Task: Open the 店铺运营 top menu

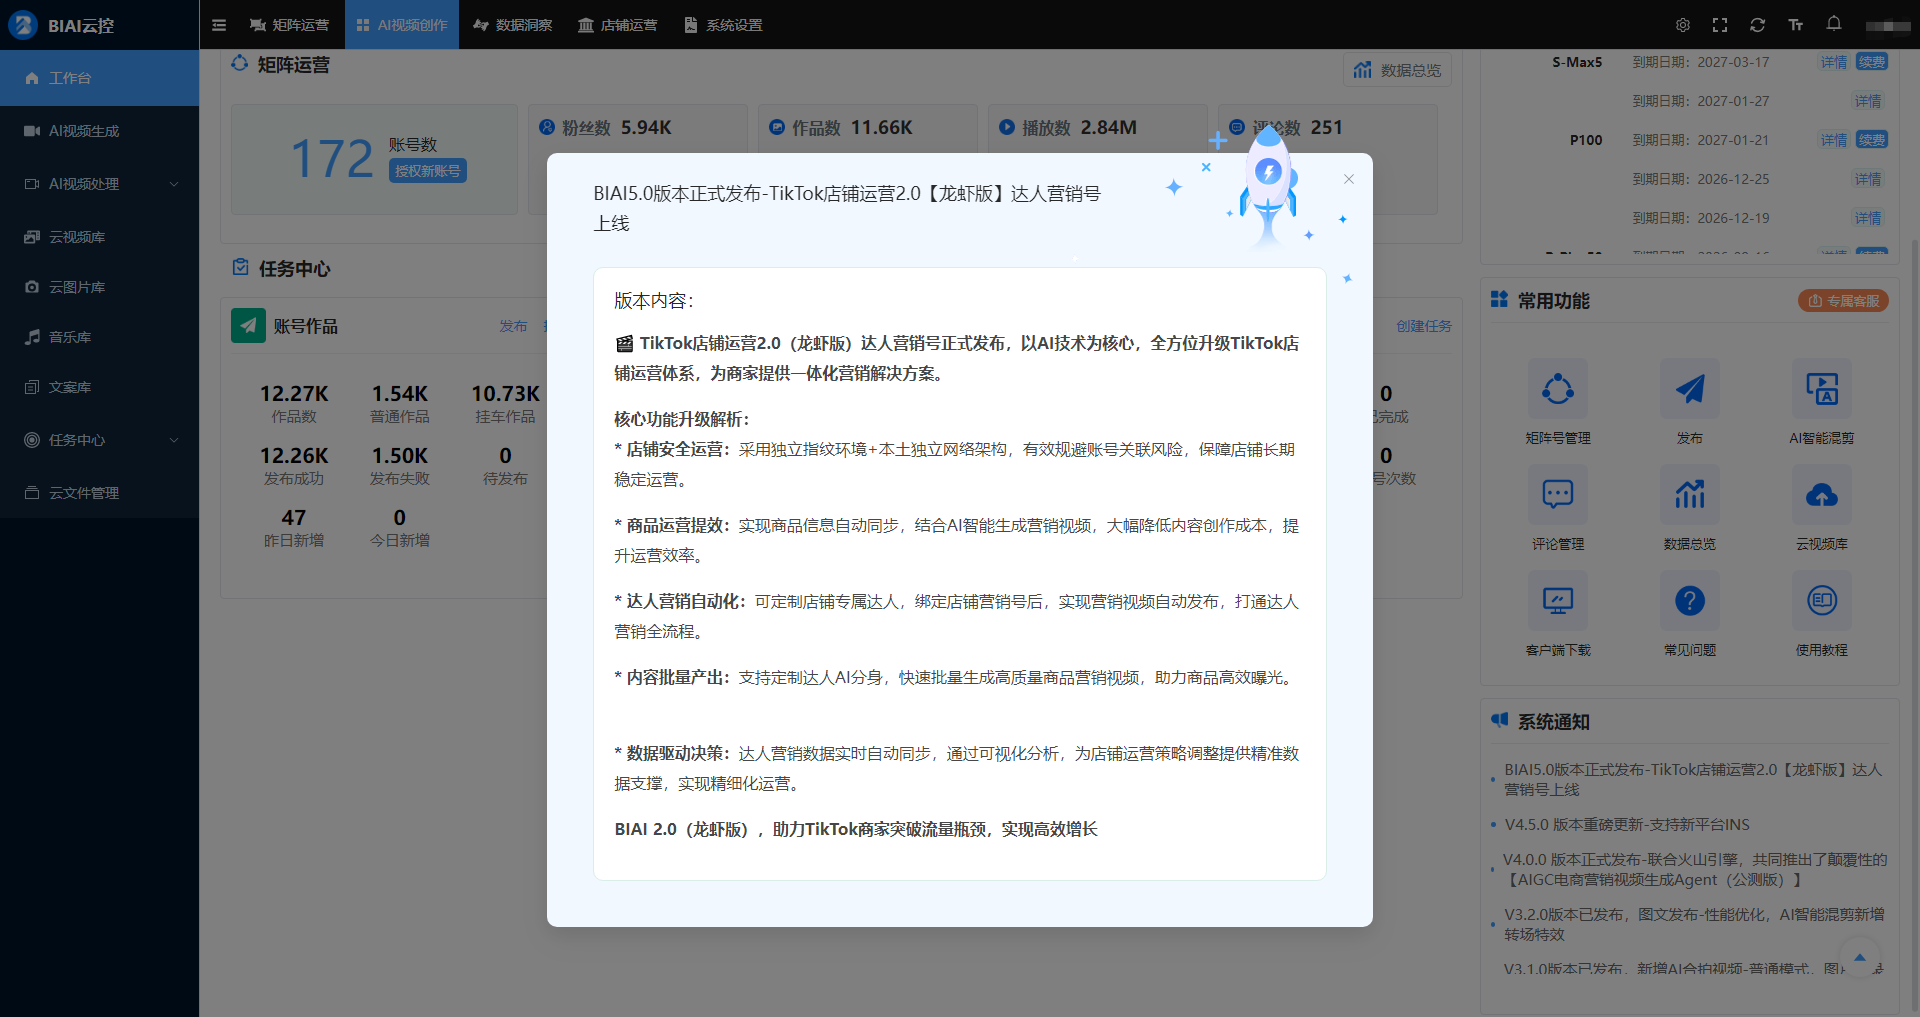Action: pos(618,25)
